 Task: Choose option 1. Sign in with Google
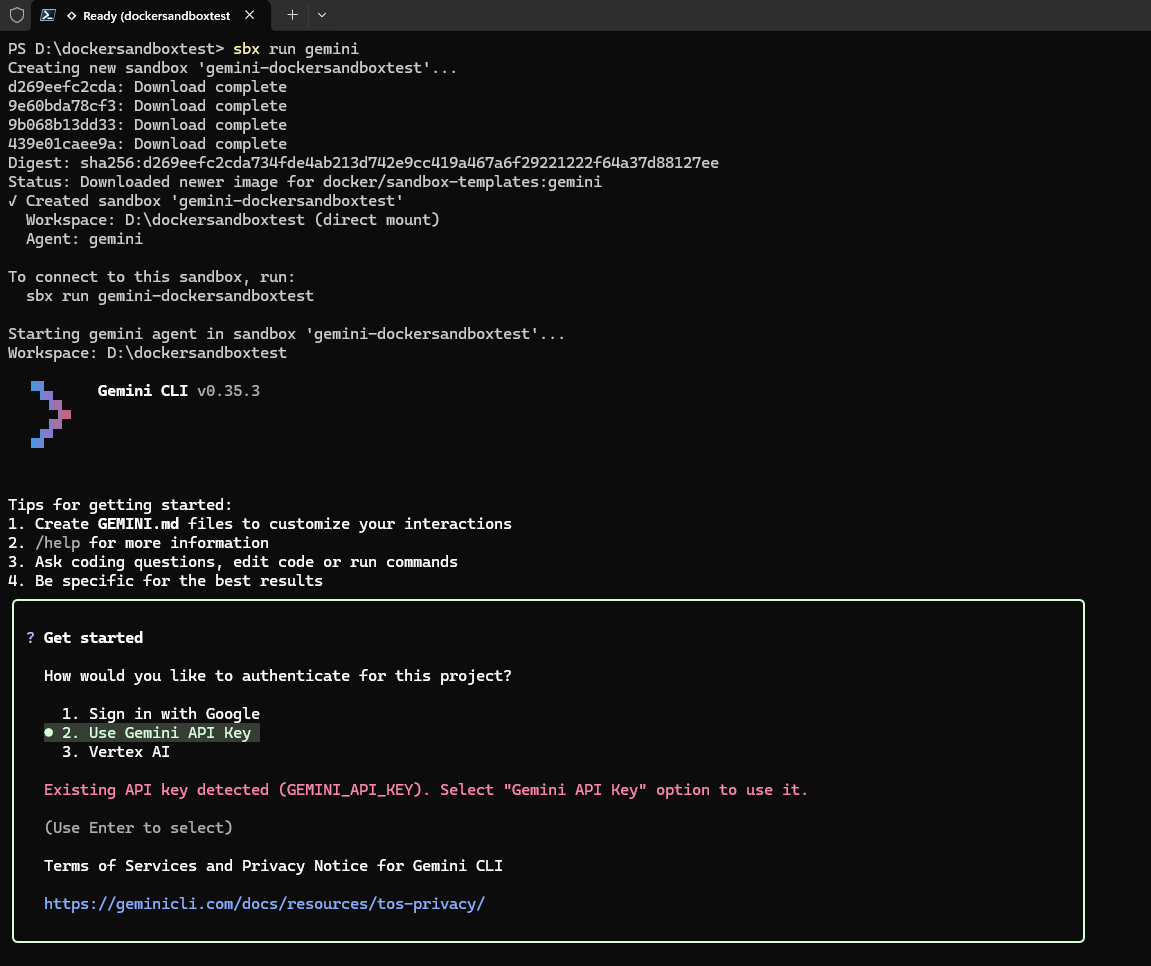[161, 713]
